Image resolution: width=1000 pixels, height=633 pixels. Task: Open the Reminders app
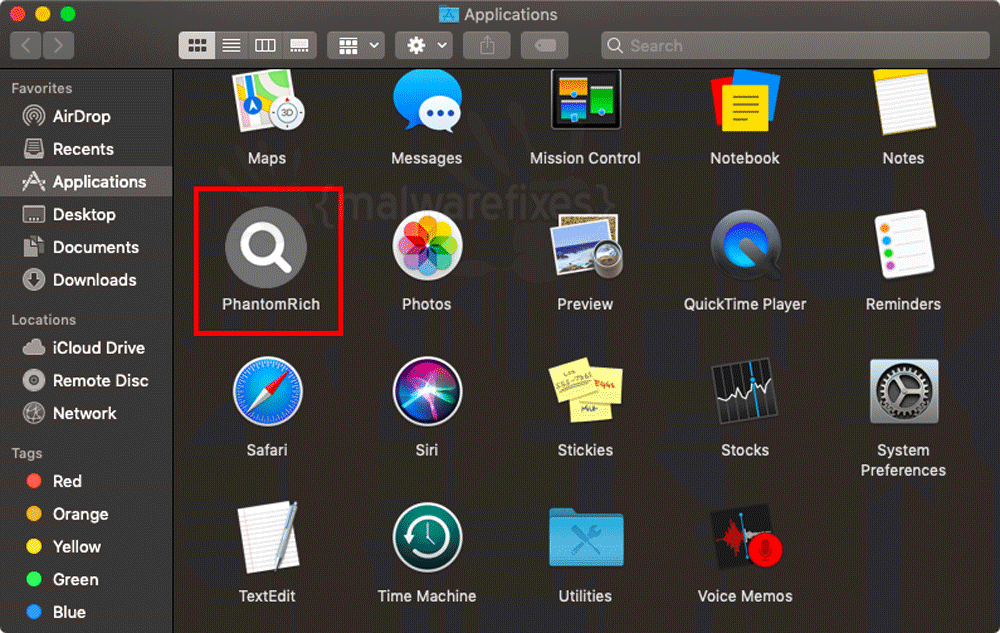pyautogui.click(x=903, y=245)
